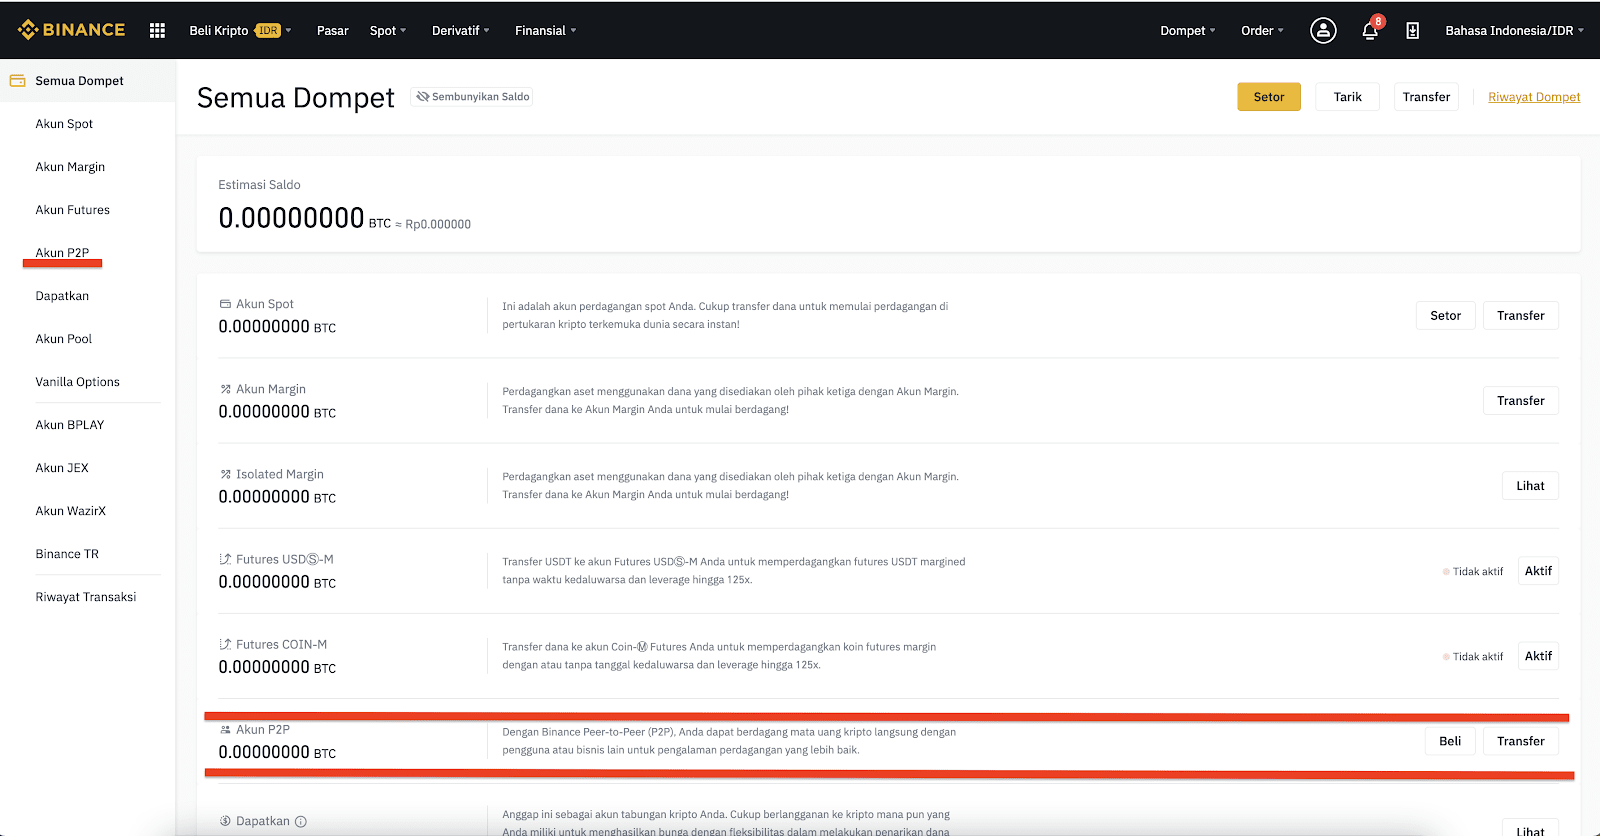This screenshot has width=1600, height=836.
Task: Select Semua Dompet in sidebar
Action: [88, 81]
